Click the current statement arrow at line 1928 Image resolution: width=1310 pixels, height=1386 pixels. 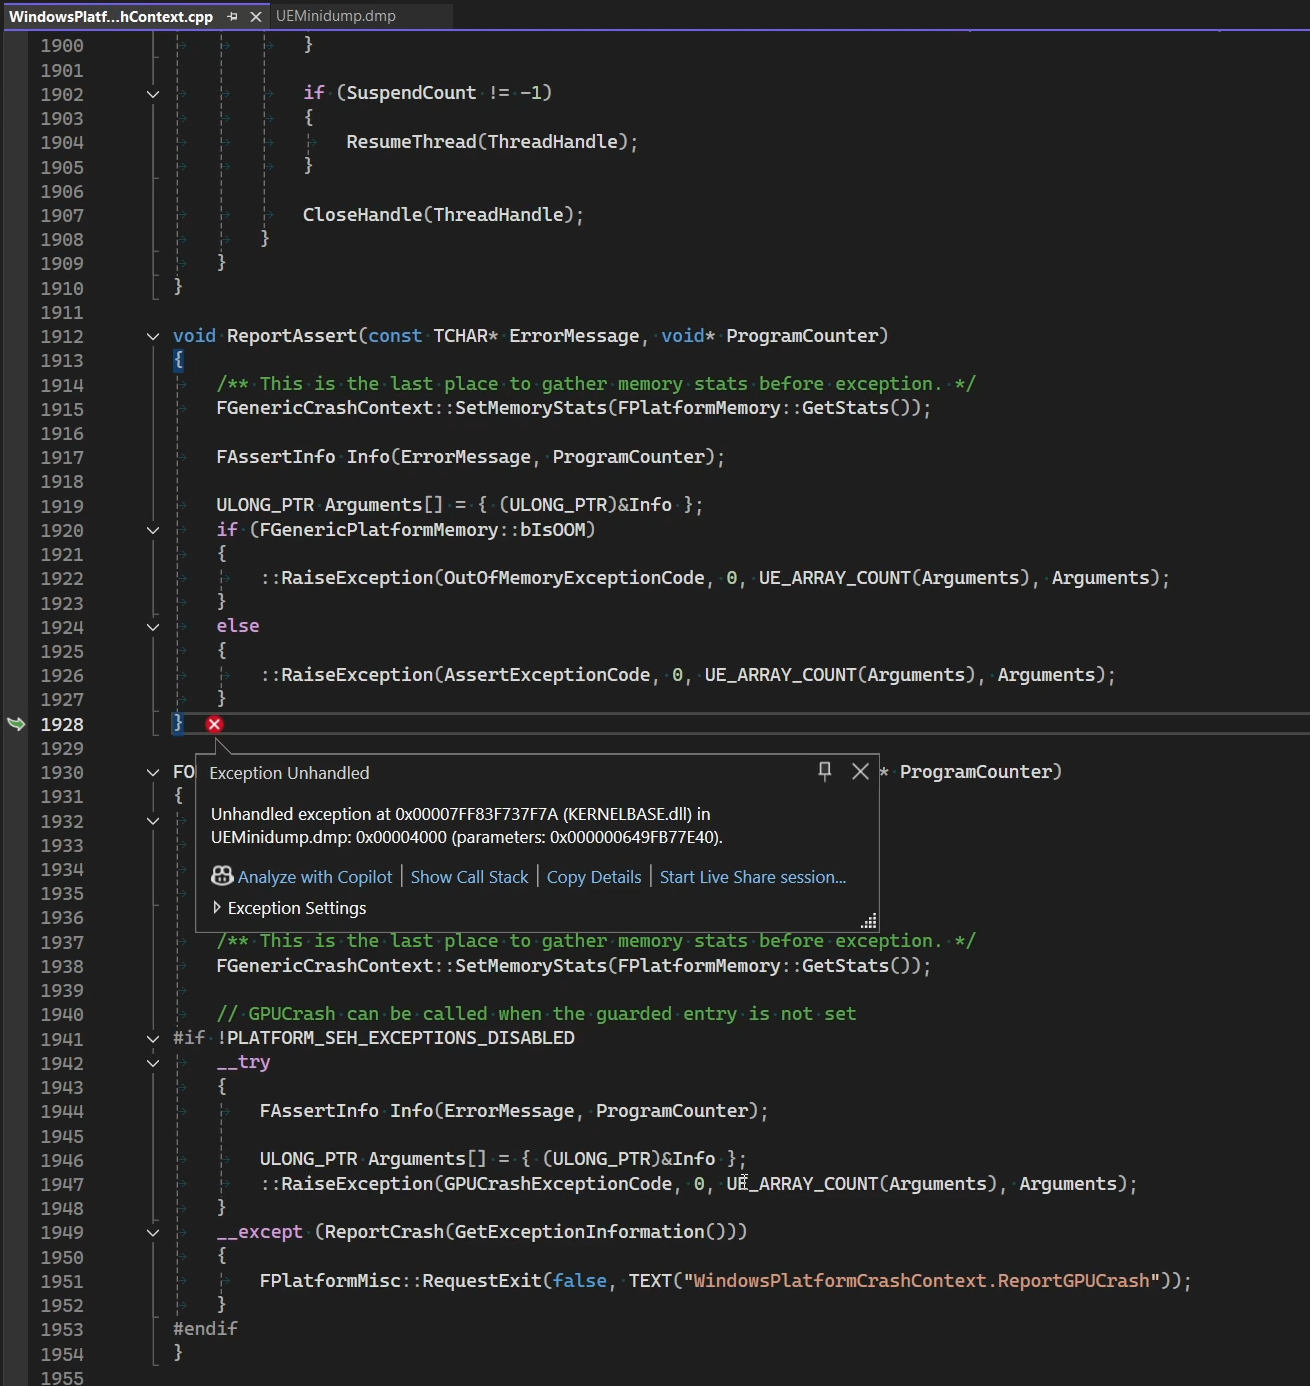(x=16, y=723)
